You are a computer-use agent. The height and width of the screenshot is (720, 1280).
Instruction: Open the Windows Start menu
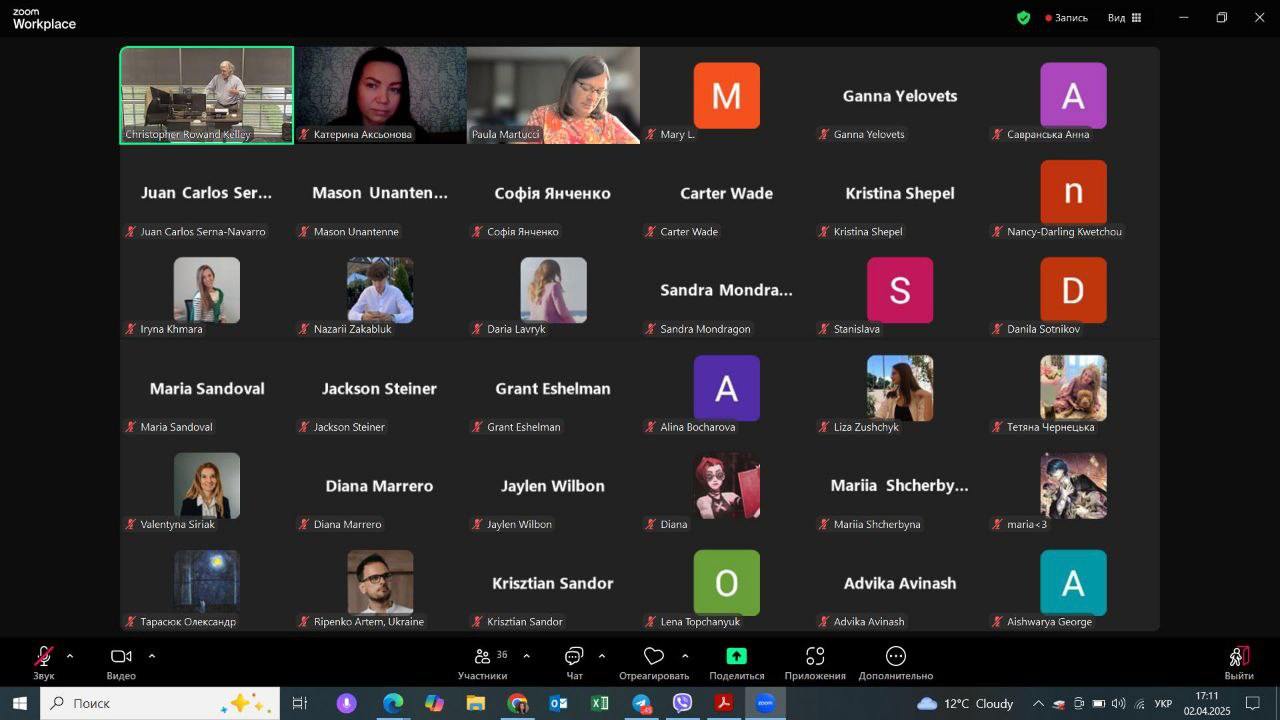[20, 703]
